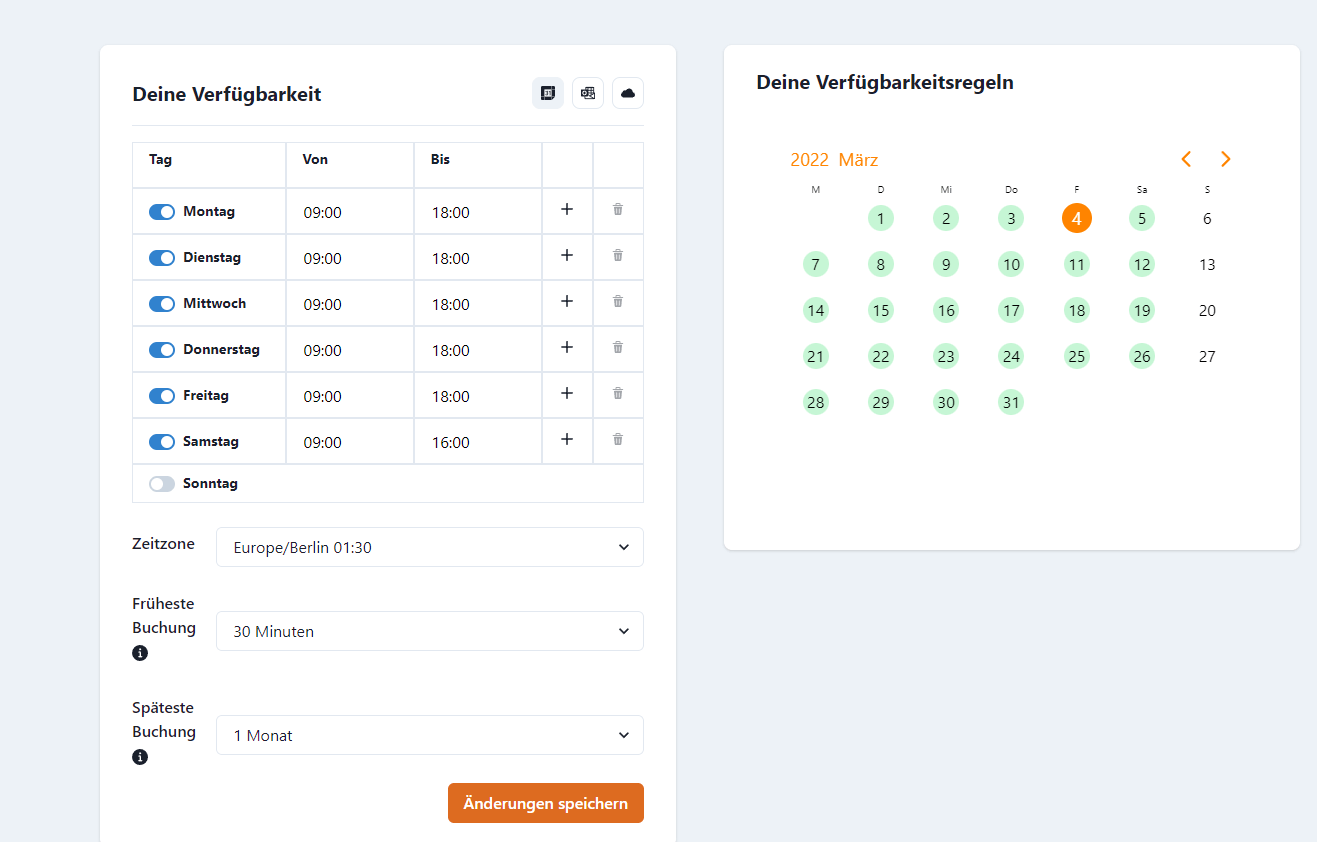
Task: Edit the Montag start time 09:00
Action: pyautogui.click(x=350, y=212)
